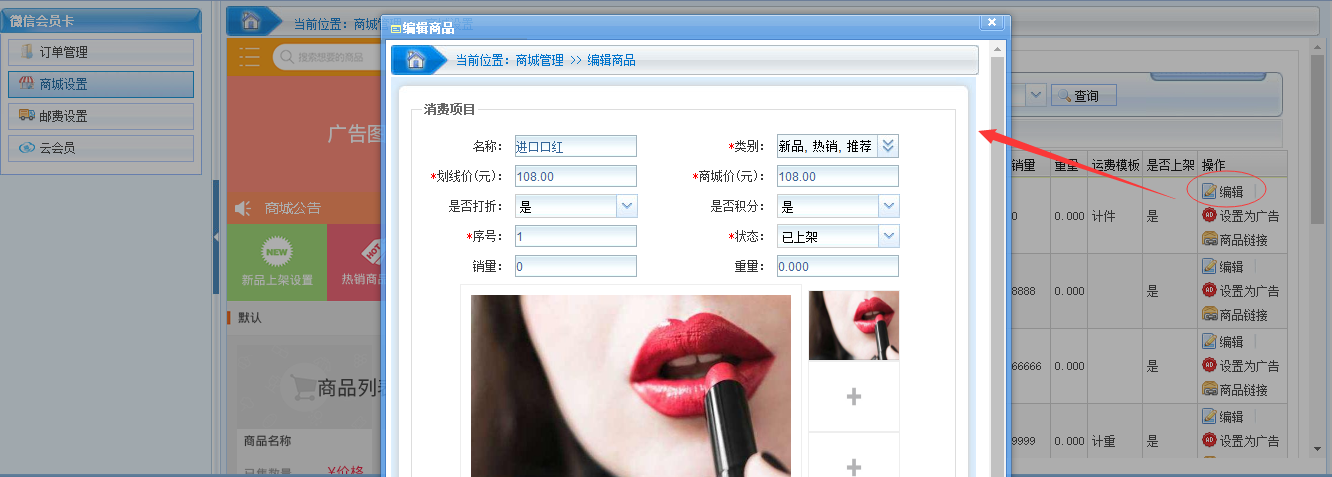Click 编辑 in the 计件 row
Screen dimensions: 1332x477
[x=1223, y=192]
